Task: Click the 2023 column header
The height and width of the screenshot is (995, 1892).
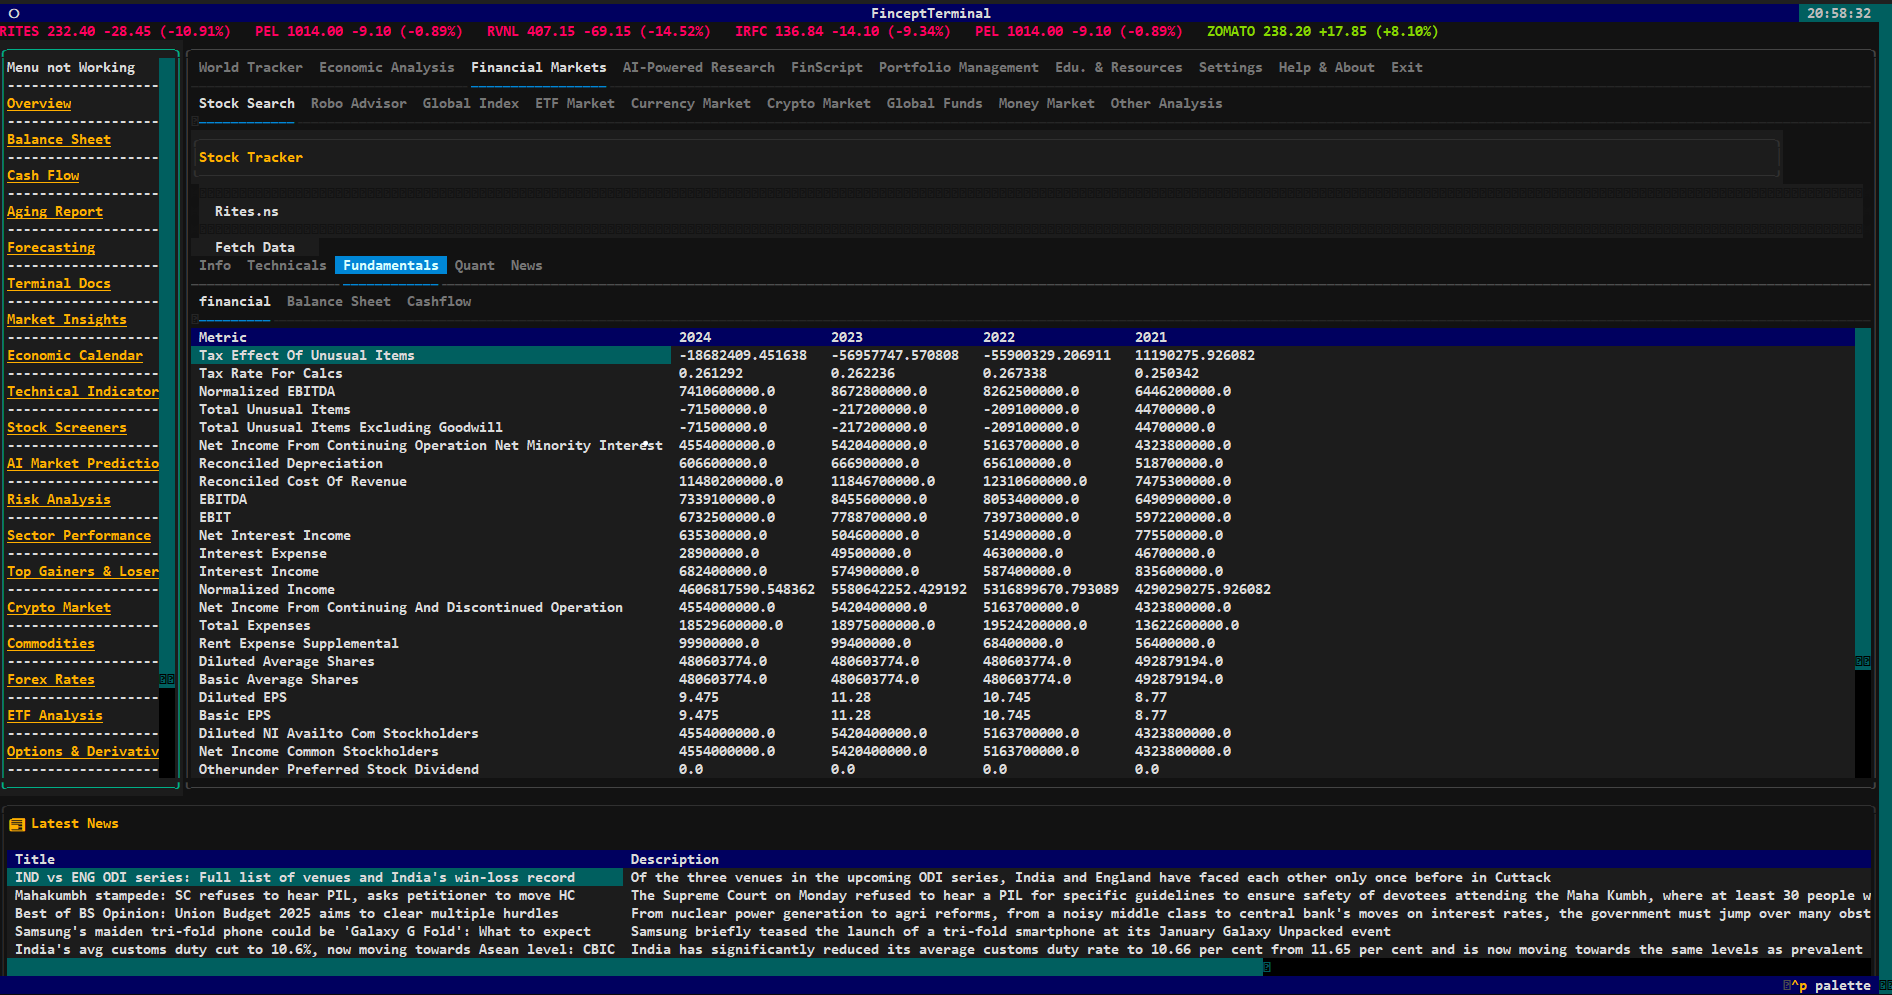Action: pyautogui.click(x=846, y=337)
